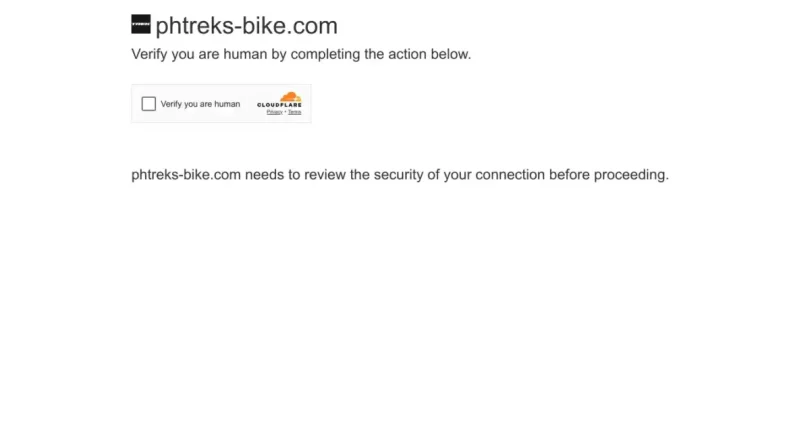The height and width of the screenshot is (424, 810).
Task: Click the dot separator between Privacy and Terms
Action: (284, 112)
